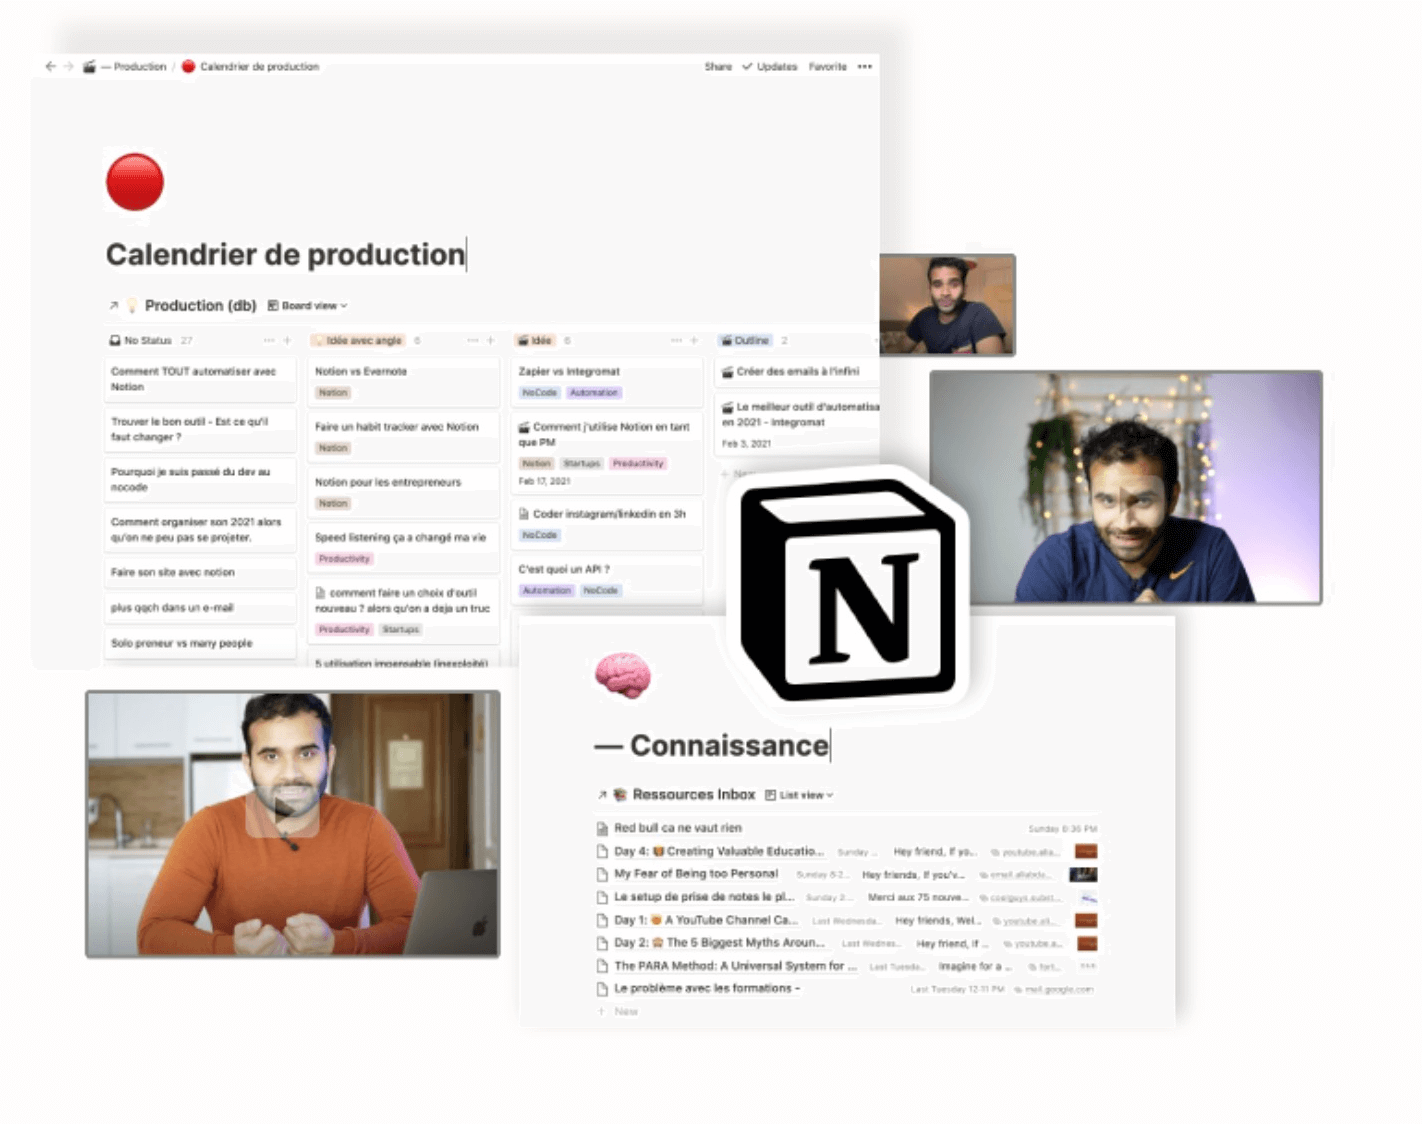Click the forward arrow in Notion top bar
1422x1124 pixels.
point(68,66)
